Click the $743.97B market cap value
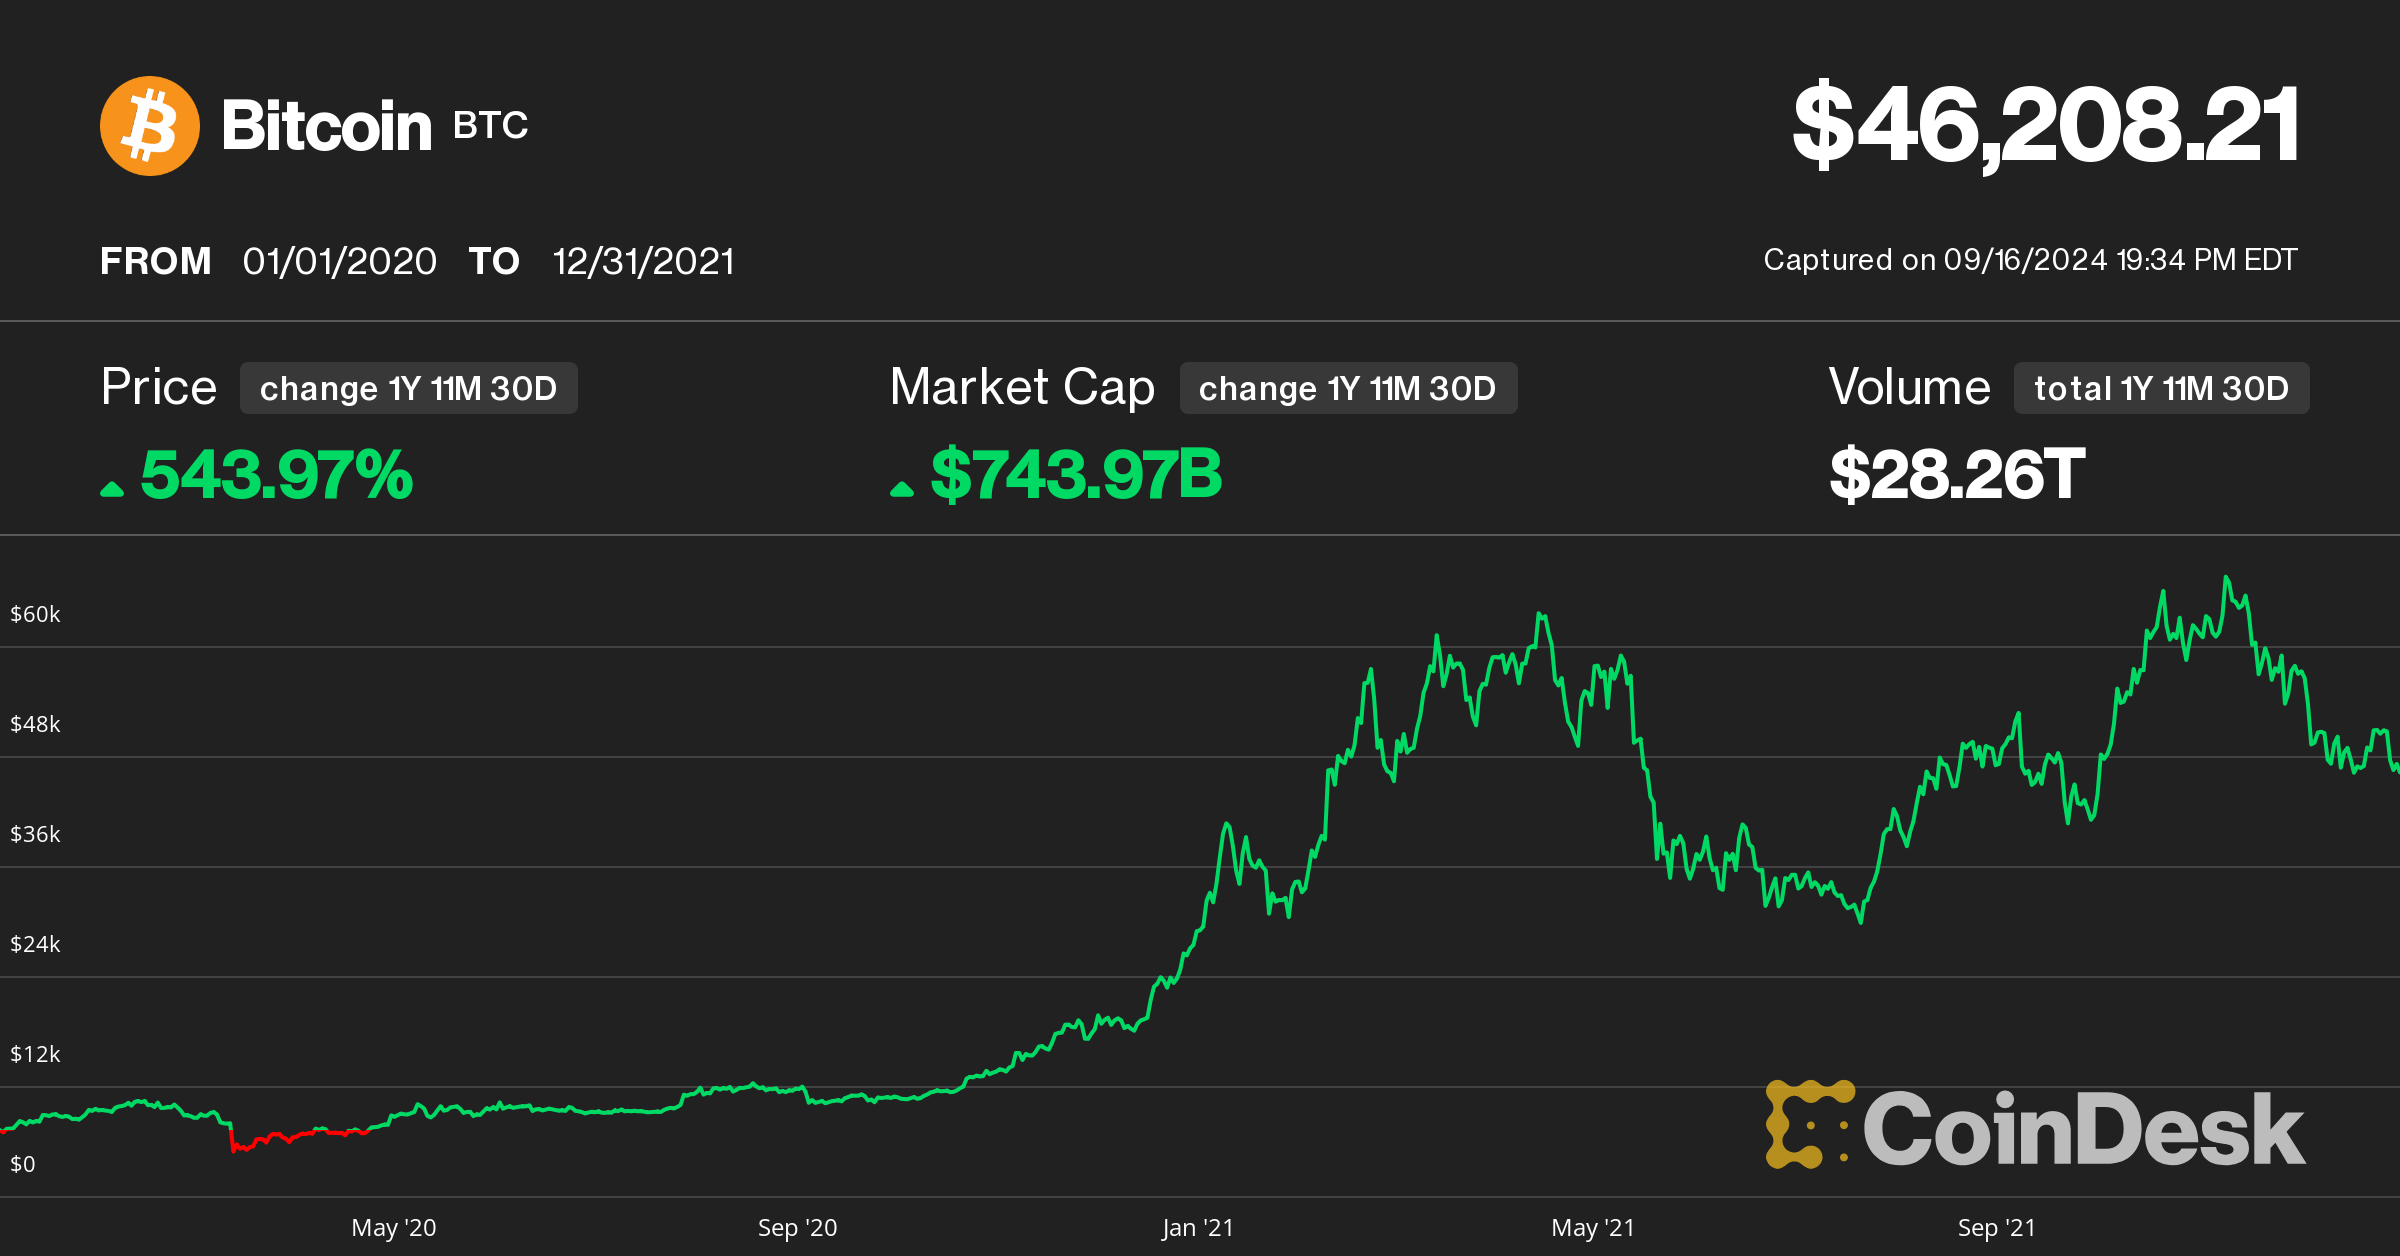The width and height of the screenshot is (2400, 1256). 1077,474
